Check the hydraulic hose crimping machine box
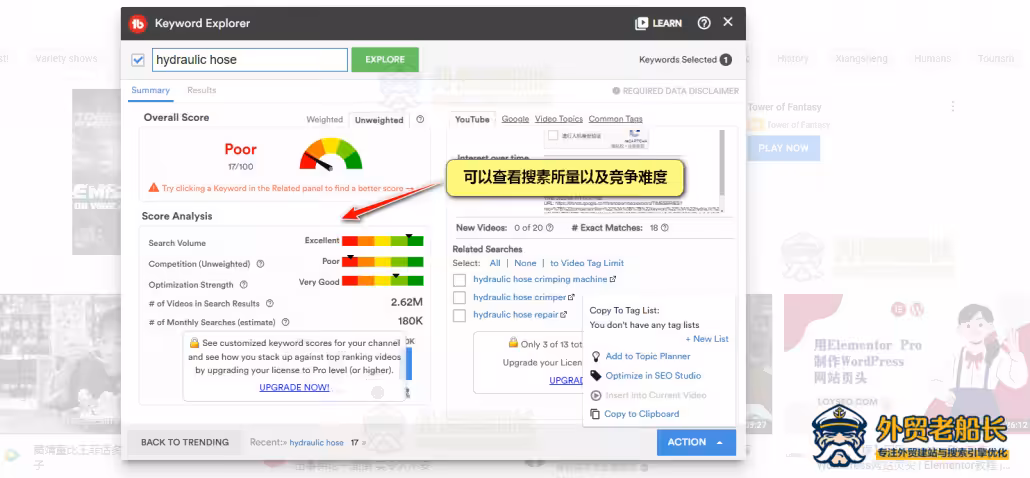The width and height of the screenshot is (1030, 478). click(x=460, y=280)
